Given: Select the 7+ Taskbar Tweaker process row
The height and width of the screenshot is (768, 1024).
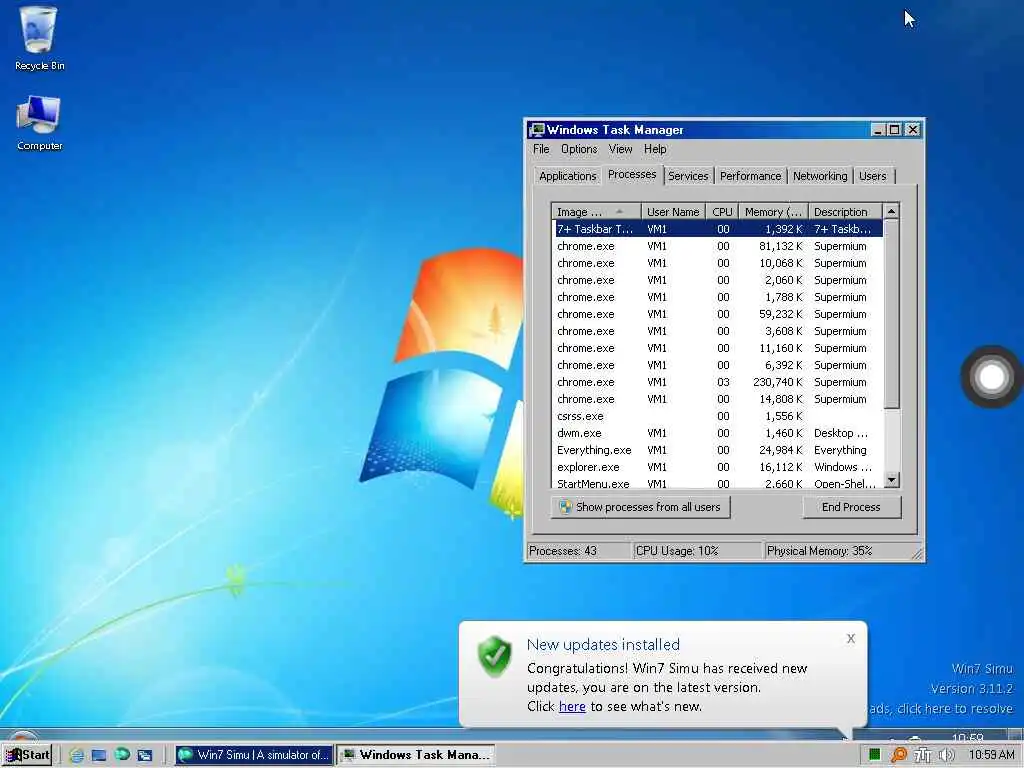Looking at the screenshot, I should pos(718,229).
